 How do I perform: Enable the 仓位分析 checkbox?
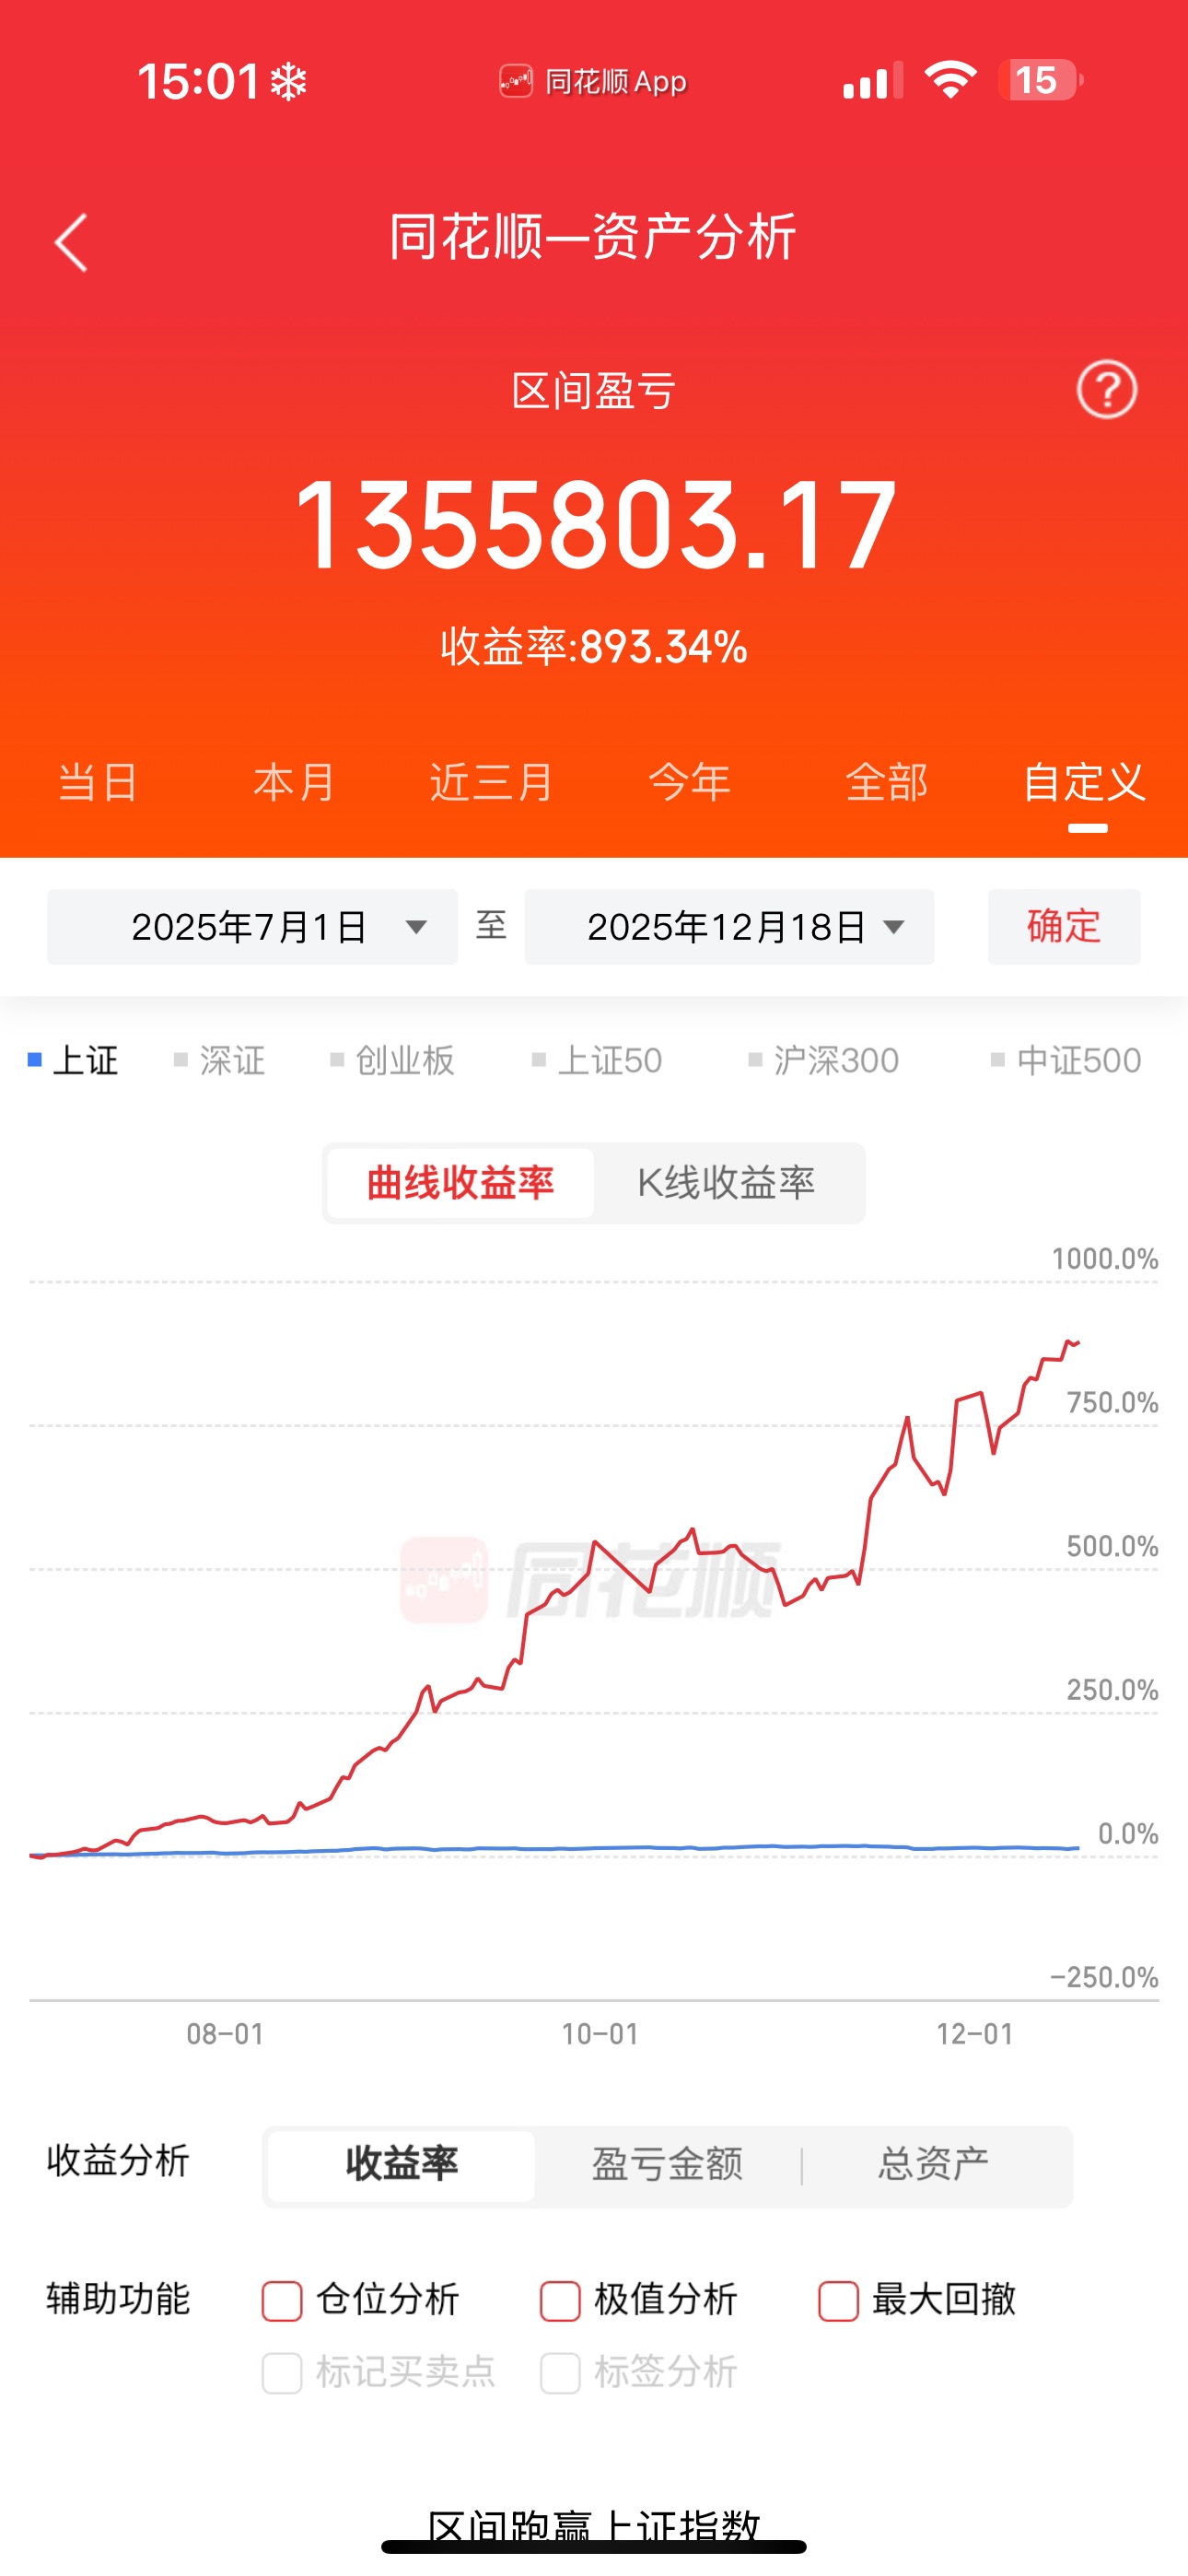[x=282, y=2300]
